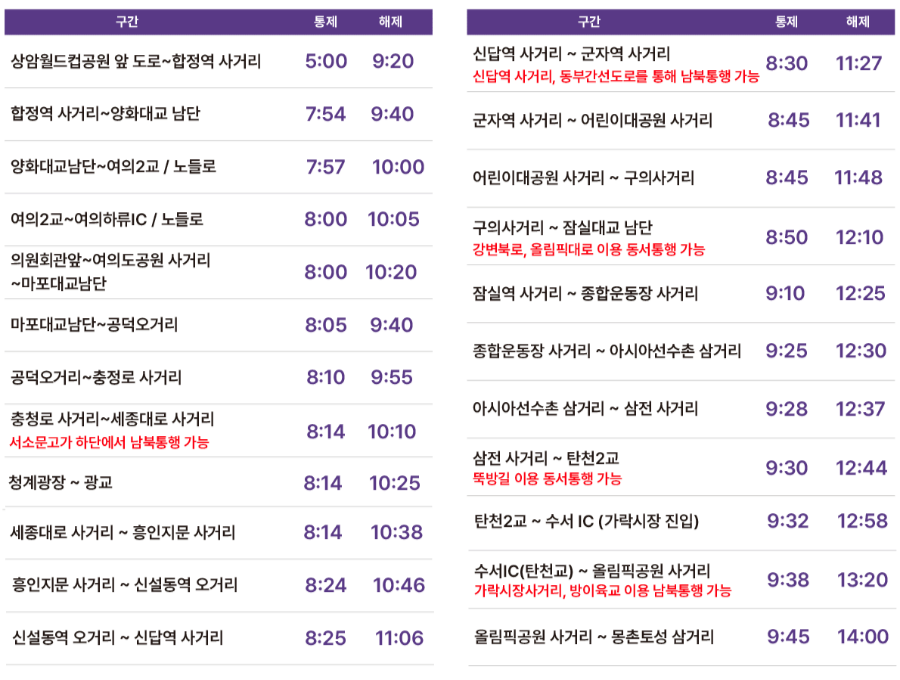Select the 청계광장 ~ 광교 section
This screenshot has height=680, width=900.
tap(61, 483)
